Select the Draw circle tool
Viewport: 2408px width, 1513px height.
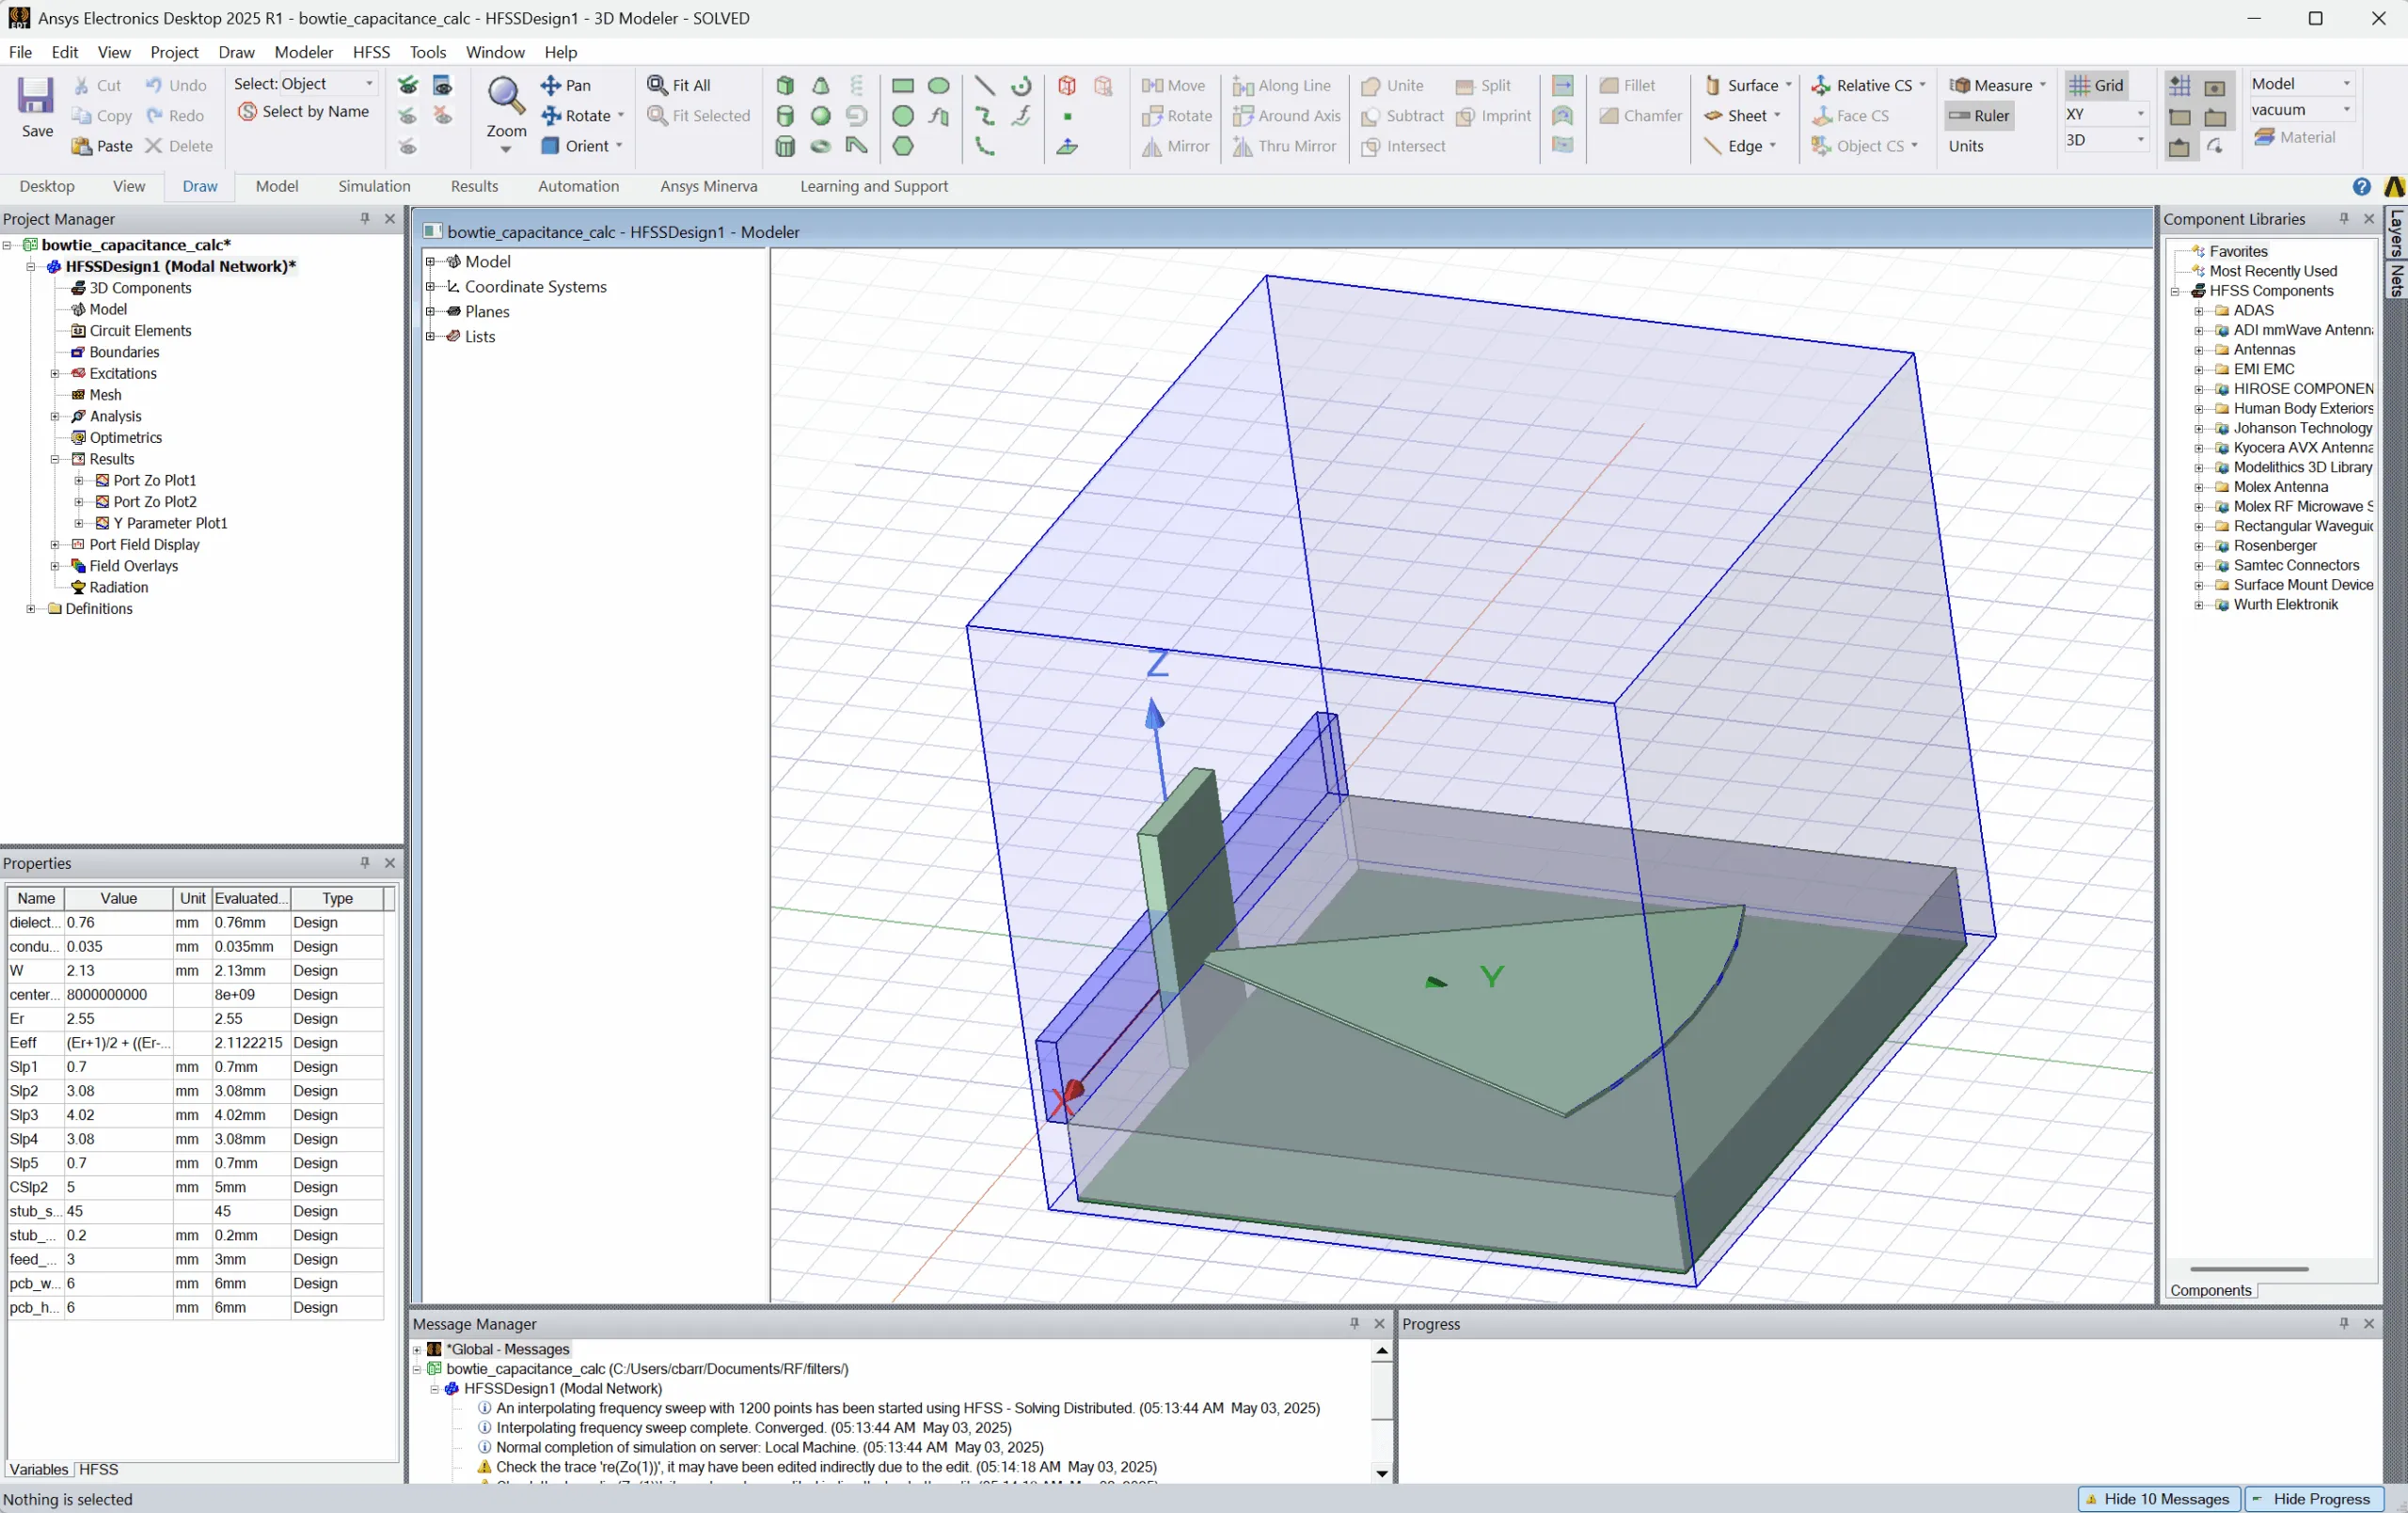click(x=903, y=116)
